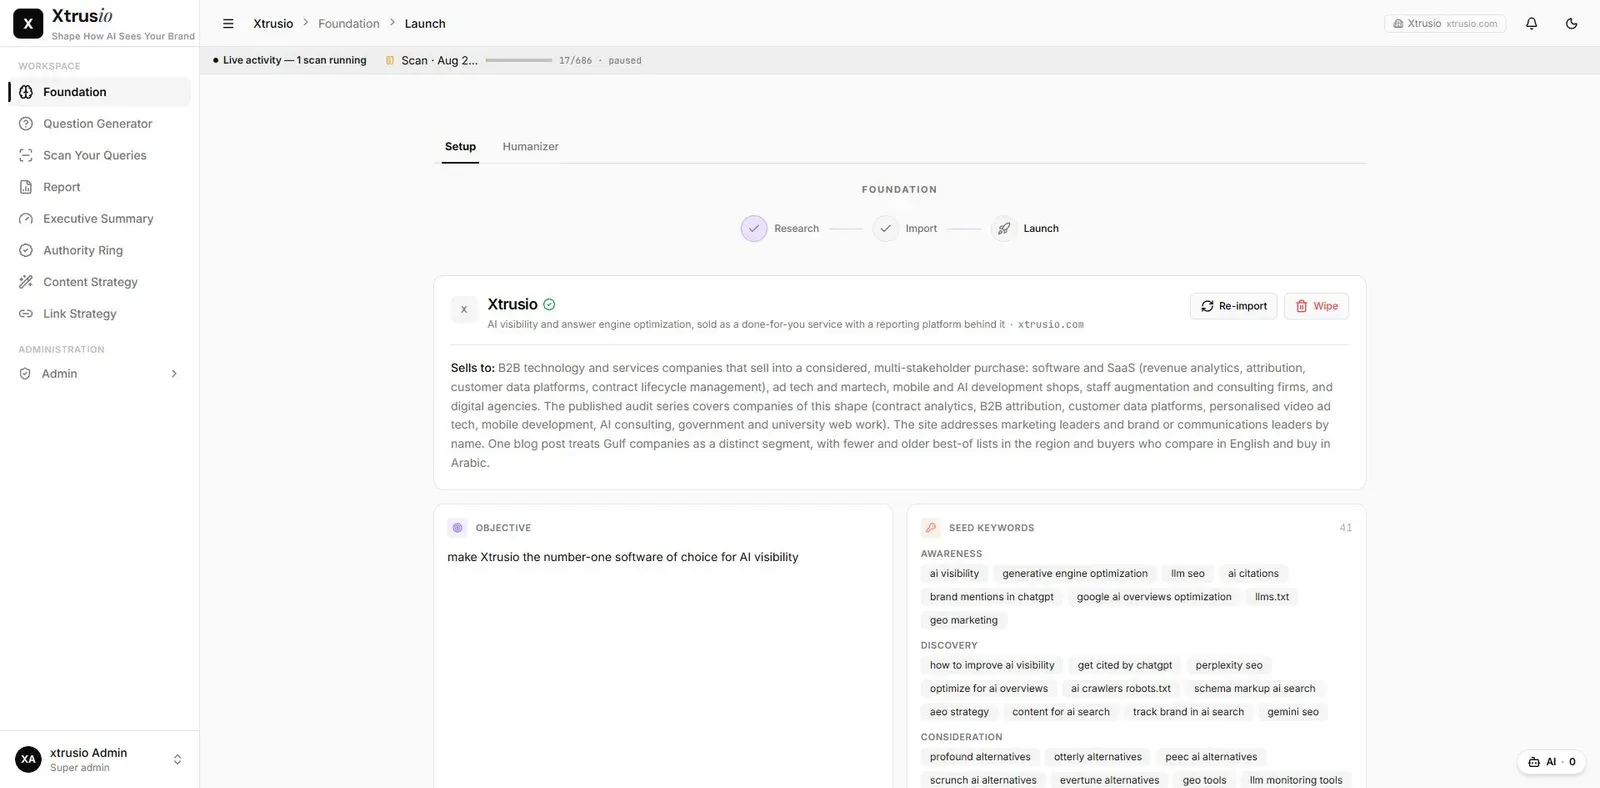Click the Executive Summary gauge icon
This screenshot has height=788, width=1600.
pos(26,219)
